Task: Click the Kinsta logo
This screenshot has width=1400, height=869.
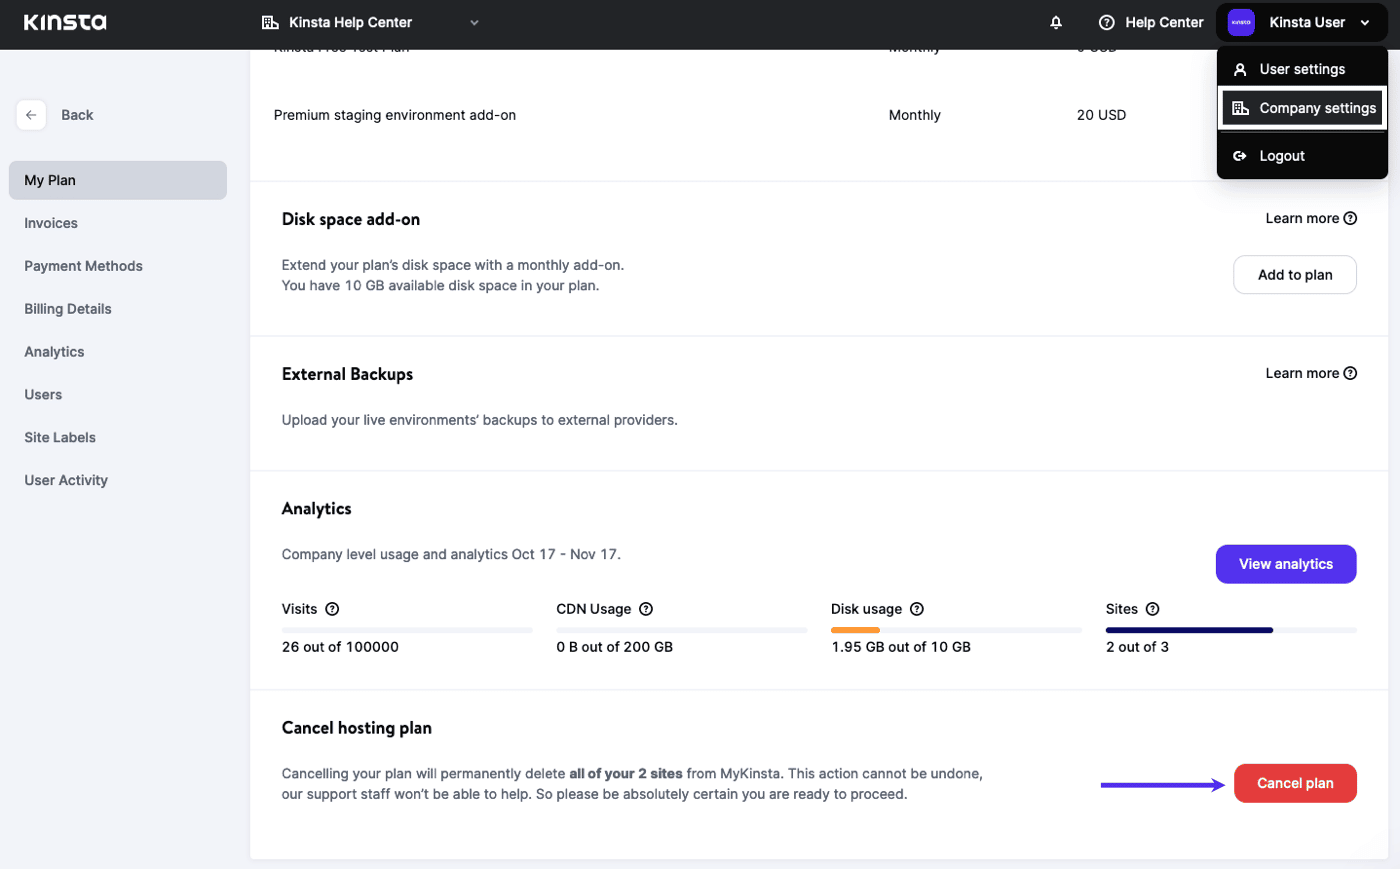Action: (x=65, y=22)
